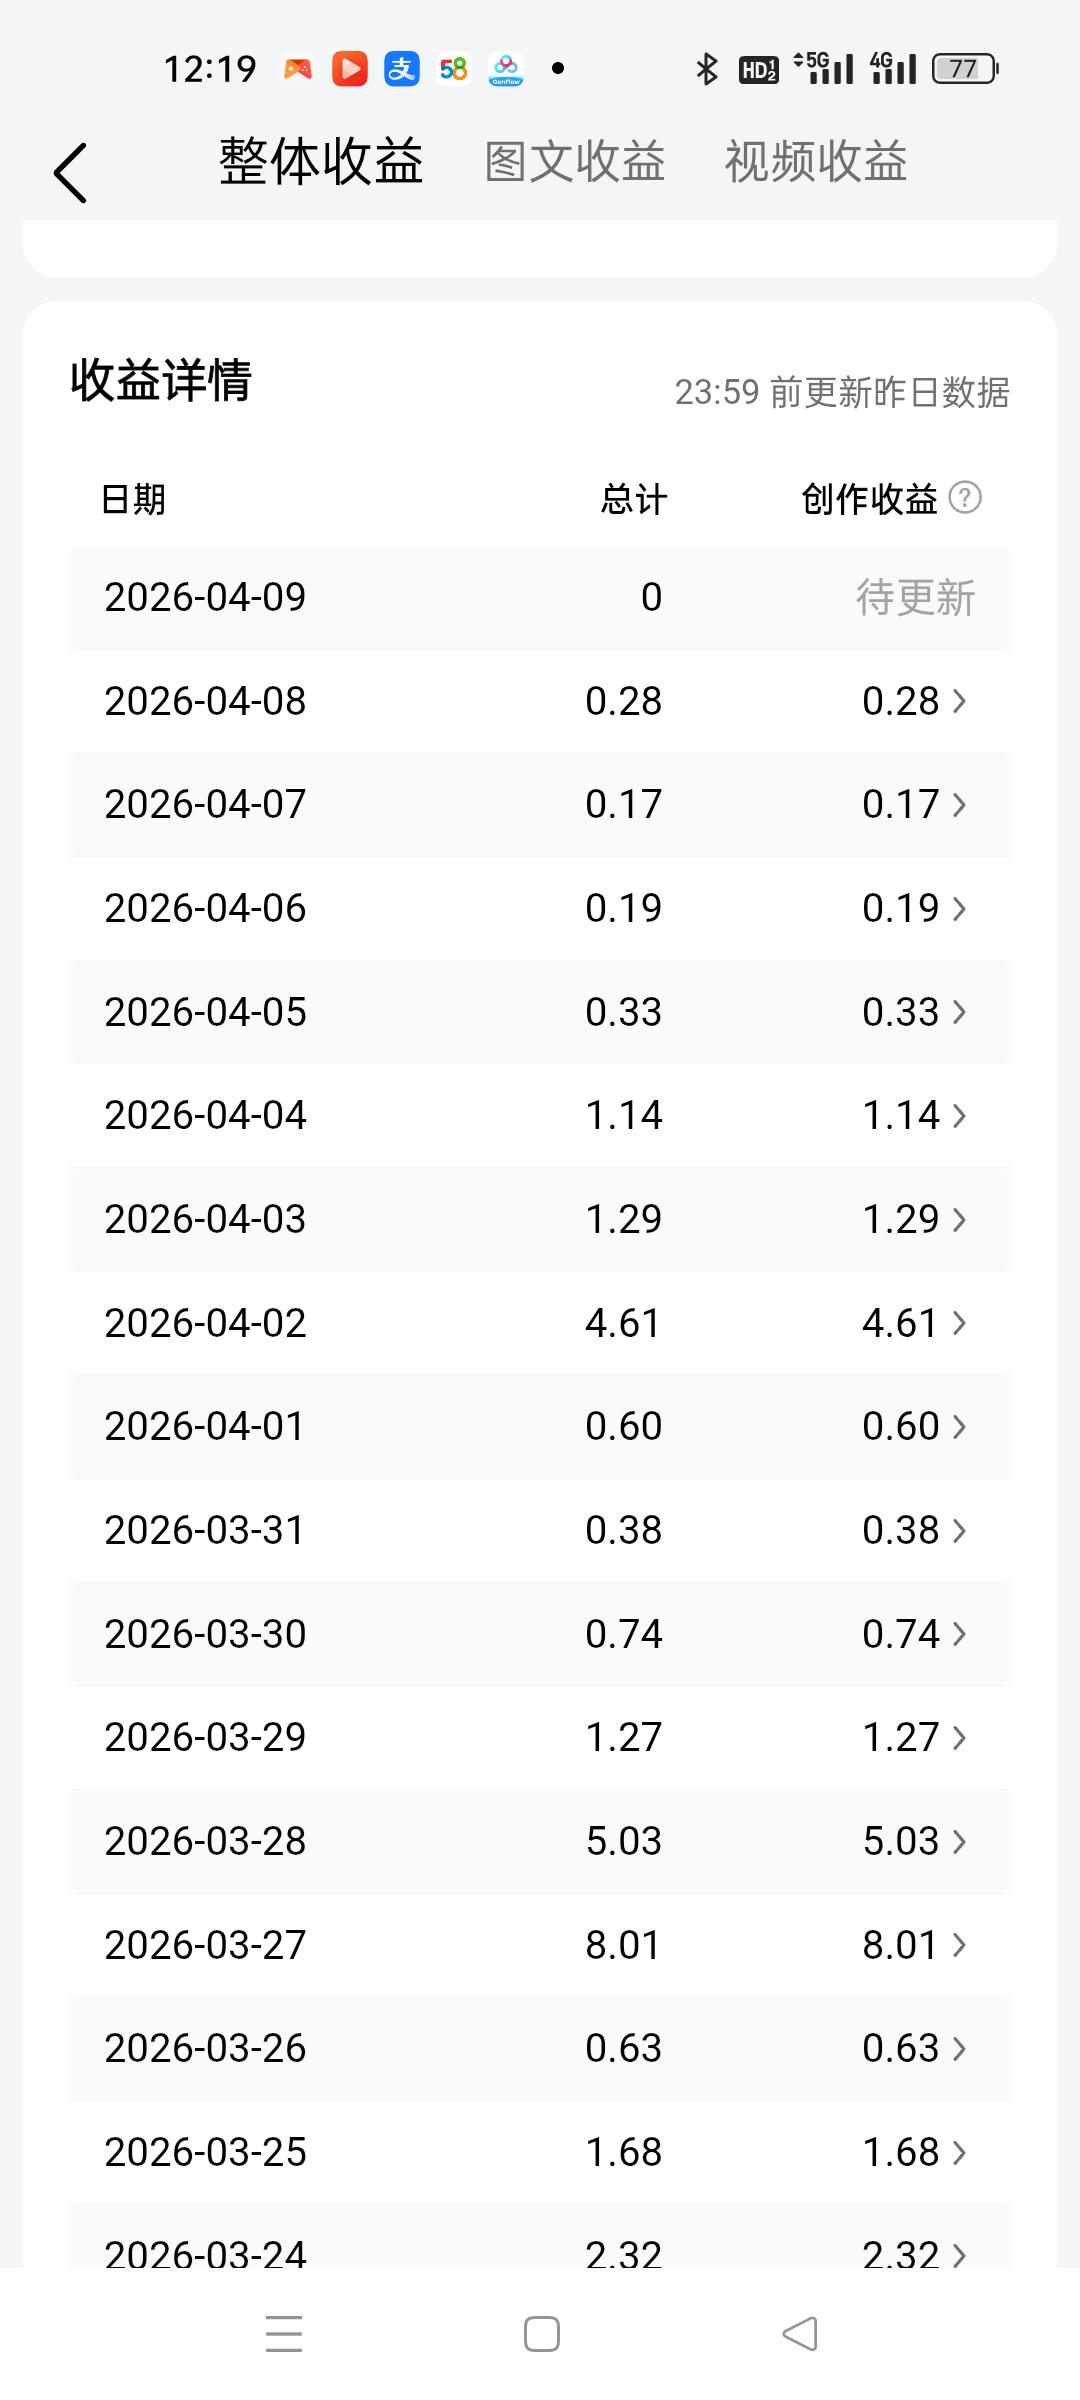Tap the battery indicator icon

coord(965,69)
